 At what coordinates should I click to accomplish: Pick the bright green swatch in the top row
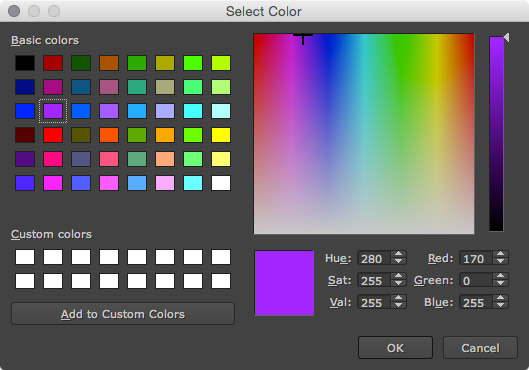pyautogui.click(x=193, y=63)
